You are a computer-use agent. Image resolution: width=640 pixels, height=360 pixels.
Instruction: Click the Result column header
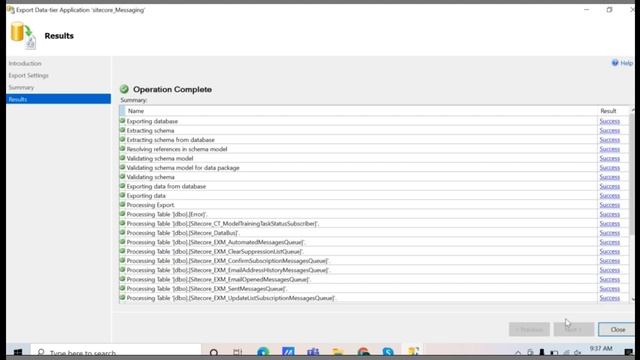(x=608, y=111)
